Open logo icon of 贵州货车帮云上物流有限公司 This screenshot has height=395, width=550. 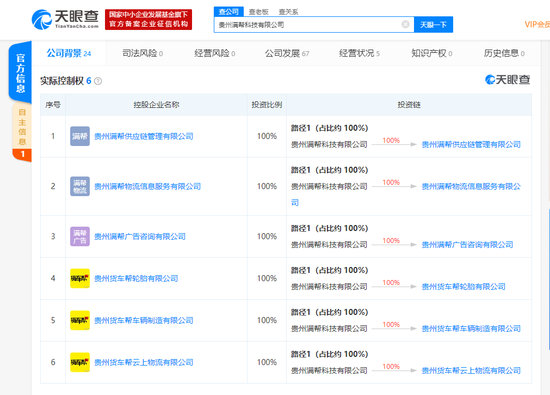coord(80,362)
